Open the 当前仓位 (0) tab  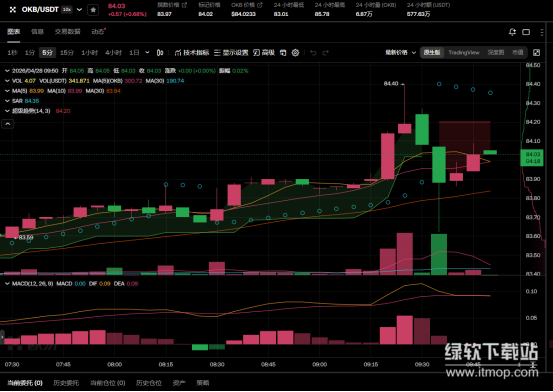pyautogui.click(x=108, y=383)
